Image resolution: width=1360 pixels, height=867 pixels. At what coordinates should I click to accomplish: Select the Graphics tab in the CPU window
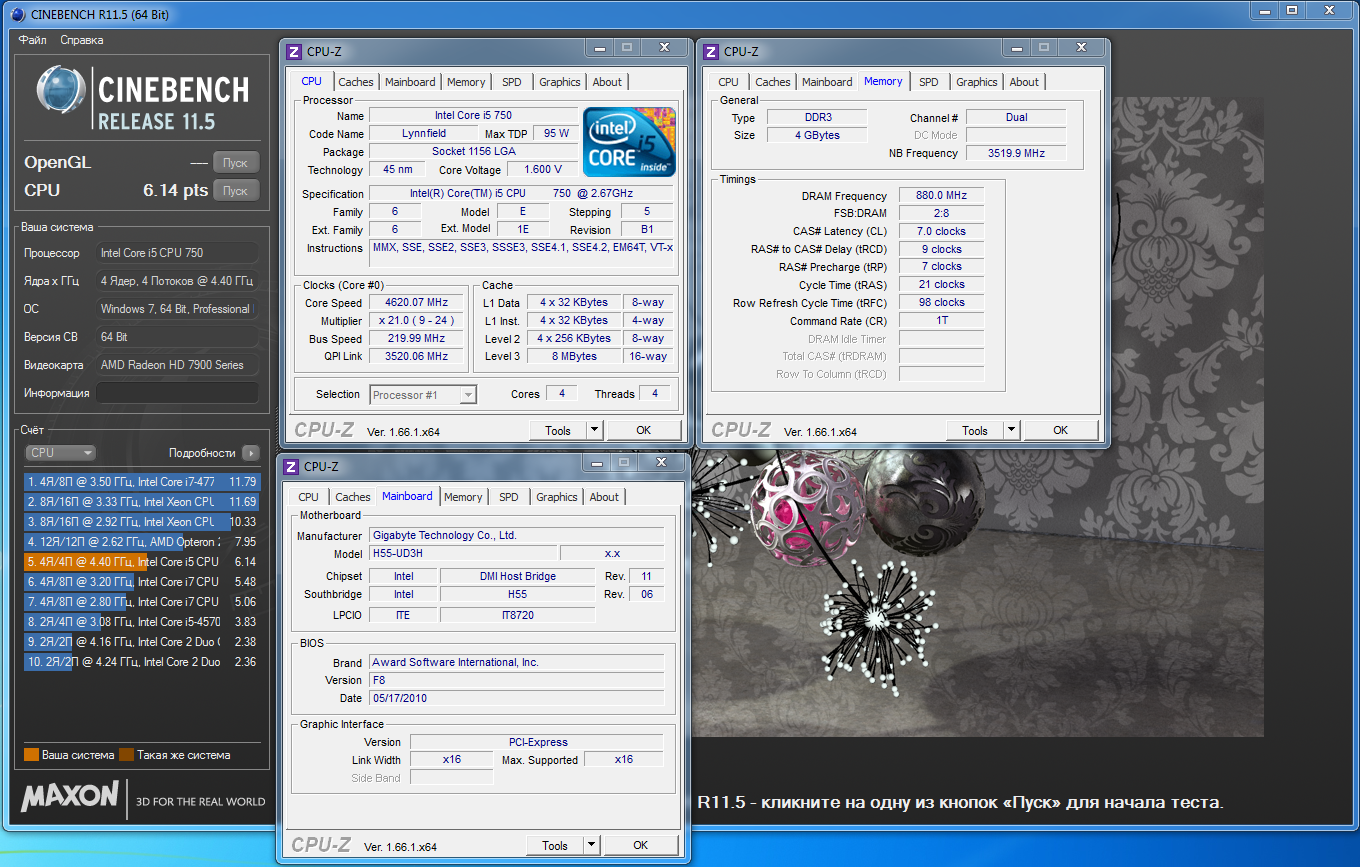(560, 82)
